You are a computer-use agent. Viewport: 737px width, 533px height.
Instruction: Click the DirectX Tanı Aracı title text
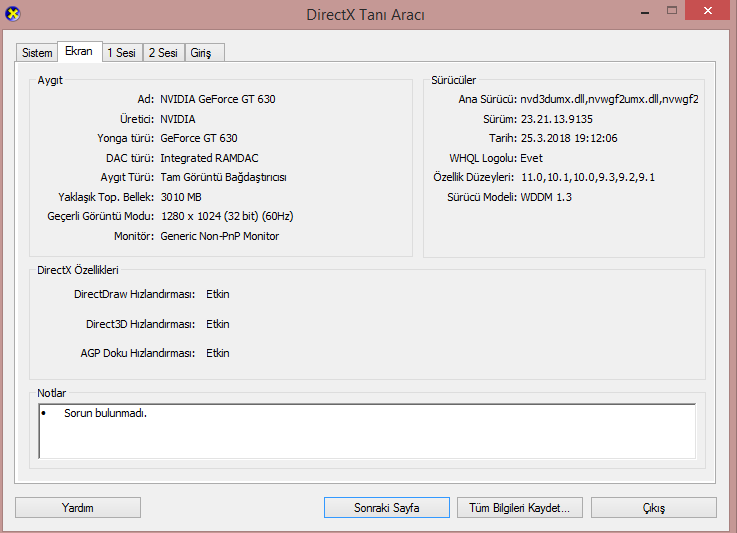367,16
